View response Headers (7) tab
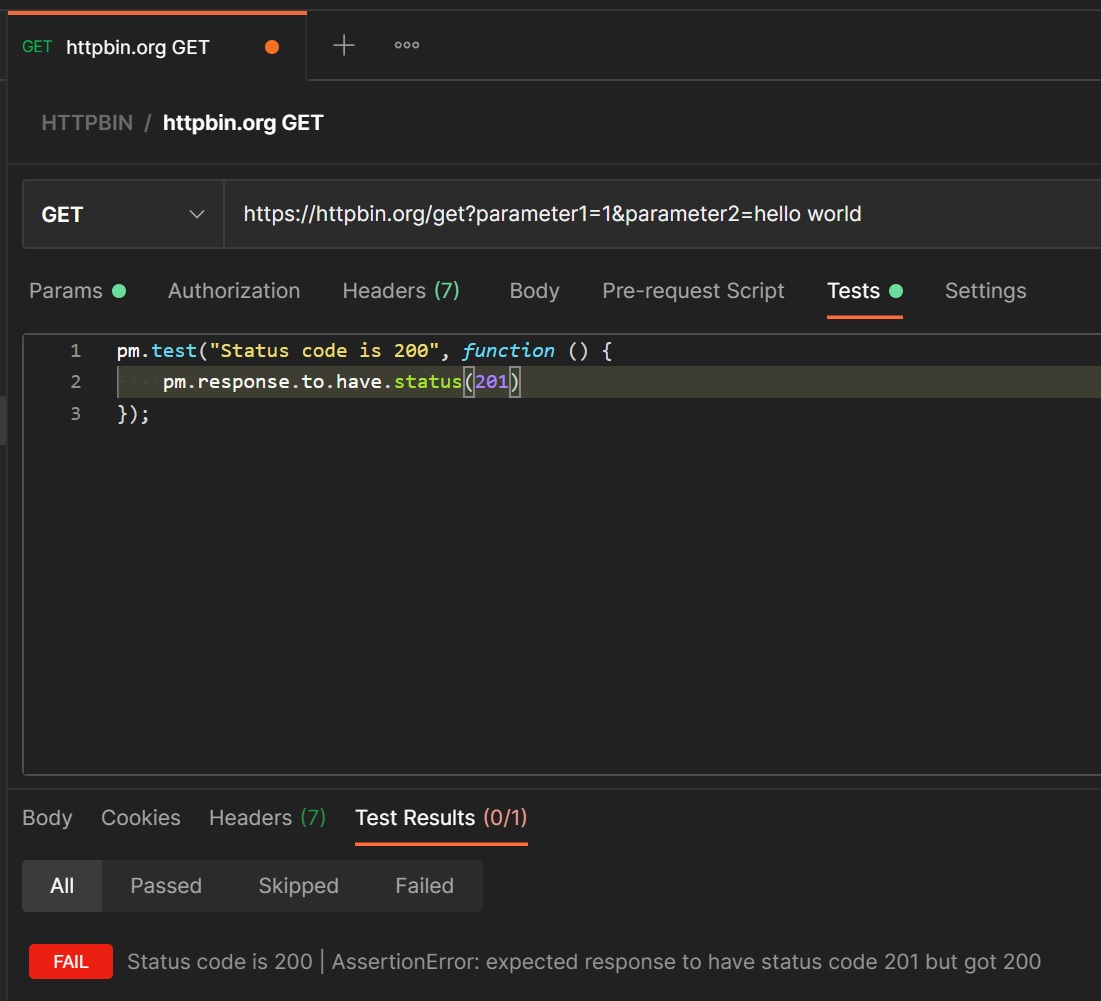The width and height of the screenshot is (1101, 1001). click(x=267, y=818)
